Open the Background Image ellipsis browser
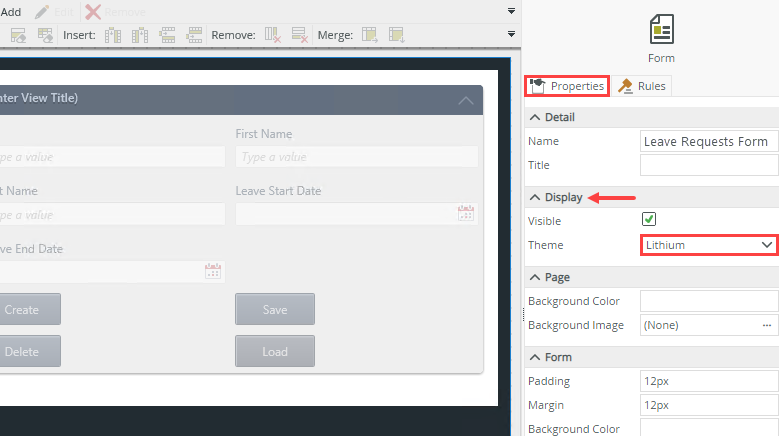Image resolution: width=779 pixels, height=436 pixels. (x=767, y=325)
